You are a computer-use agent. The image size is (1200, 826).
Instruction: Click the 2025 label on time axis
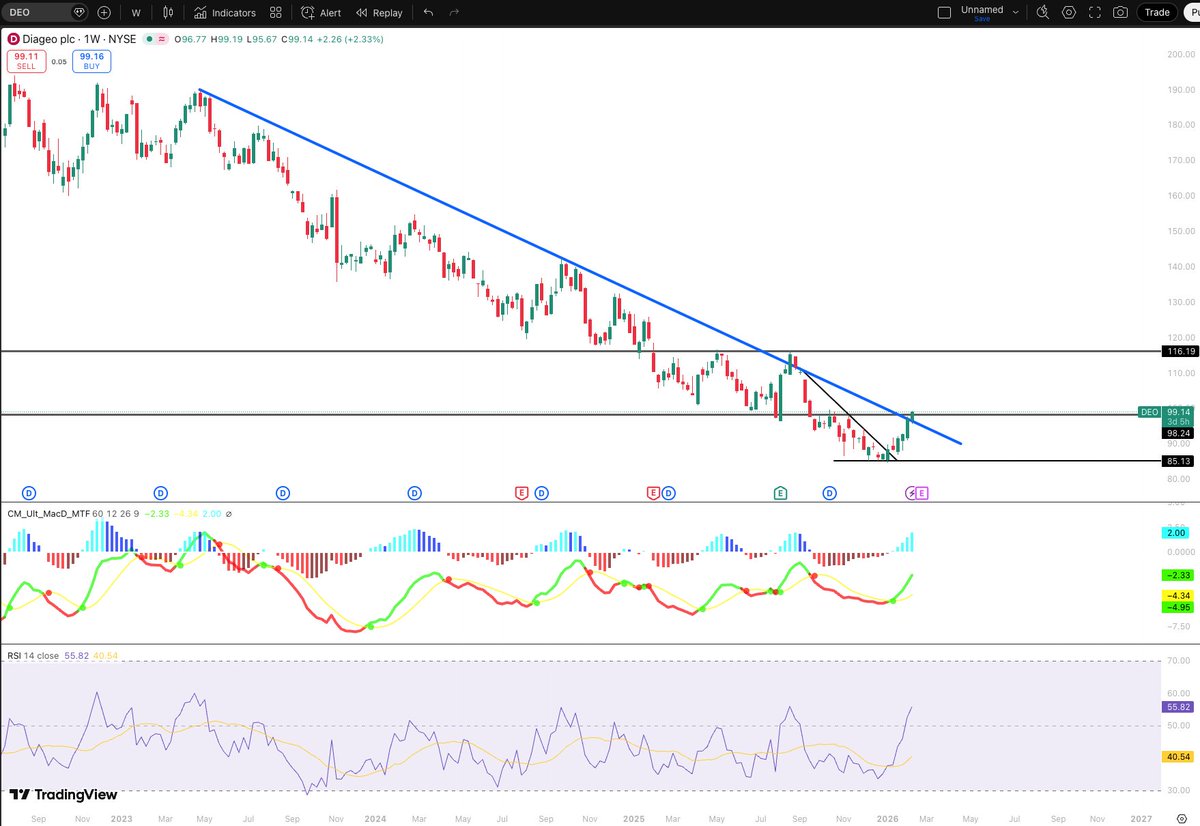[x=632, y=818]
